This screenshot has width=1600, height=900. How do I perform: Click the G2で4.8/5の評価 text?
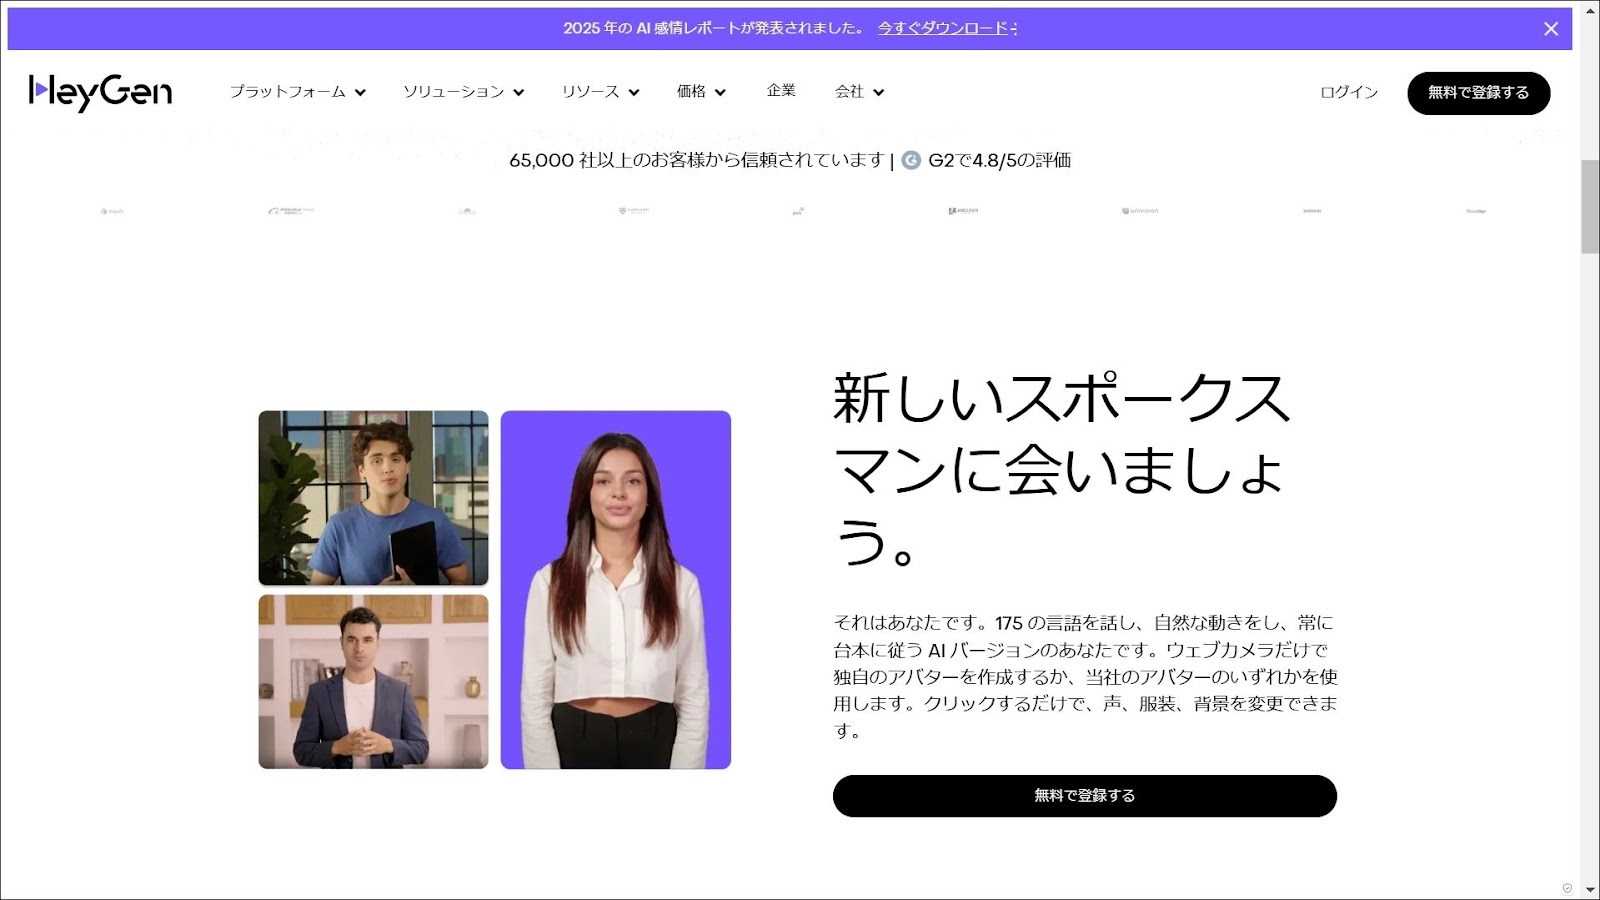(x=999, y=160)
